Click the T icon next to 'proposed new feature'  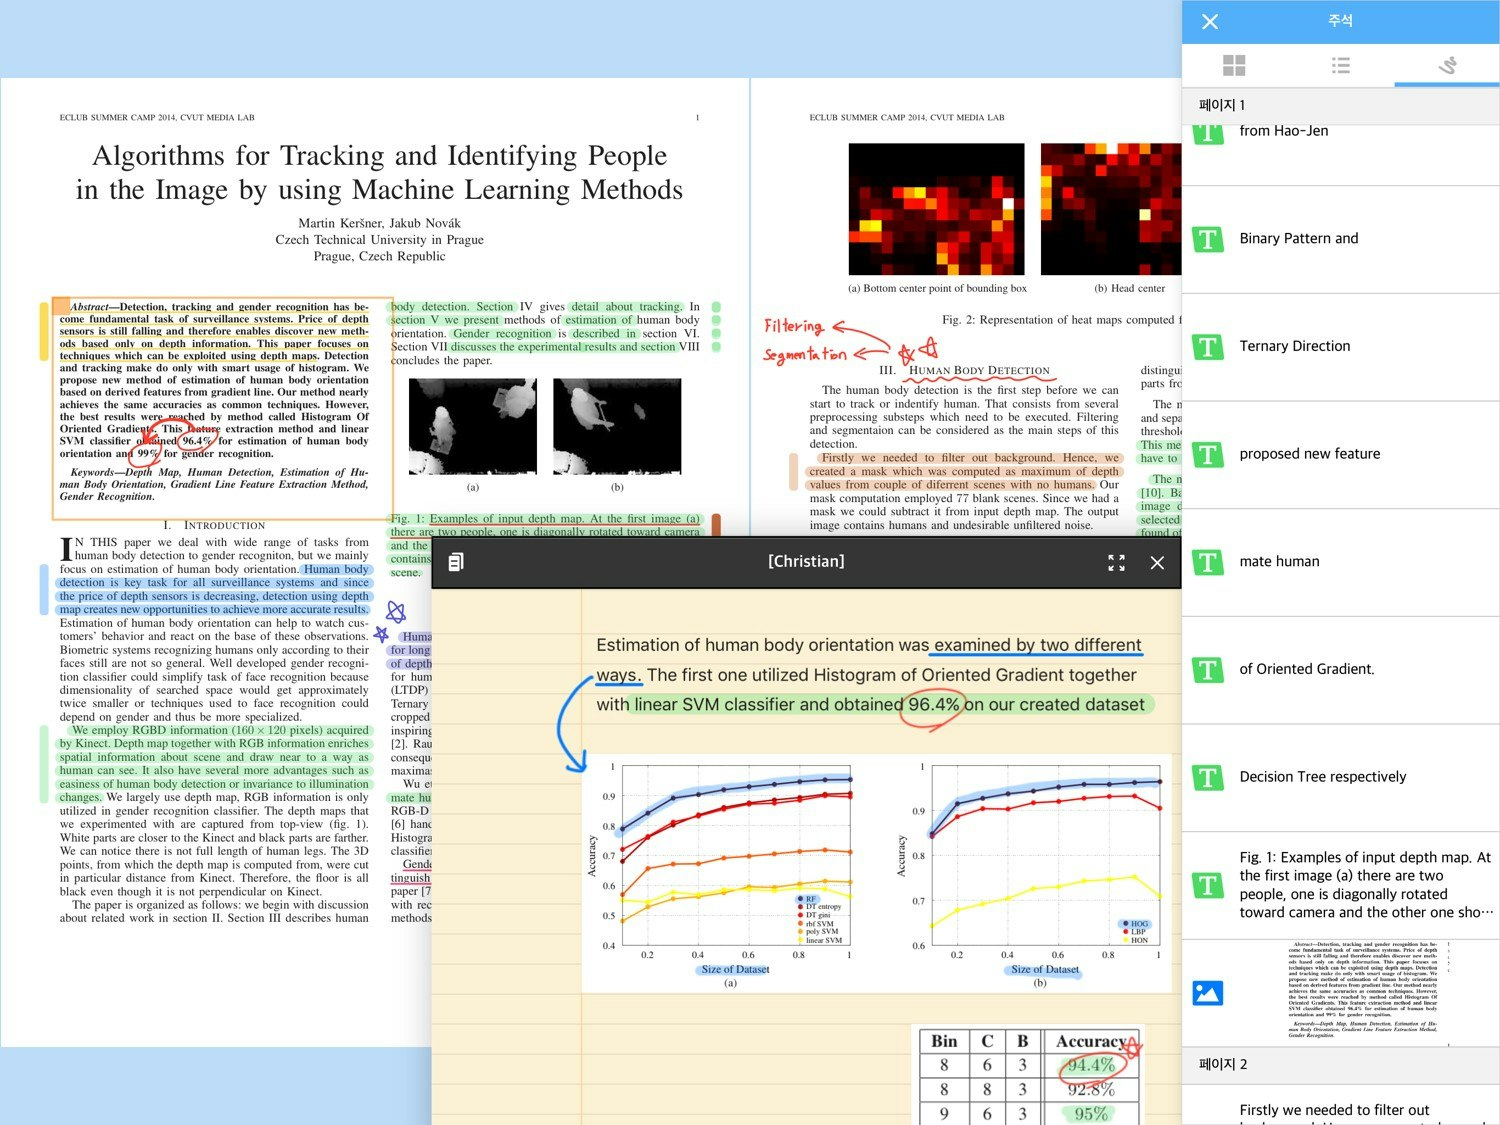click(x=1208, y=454)
